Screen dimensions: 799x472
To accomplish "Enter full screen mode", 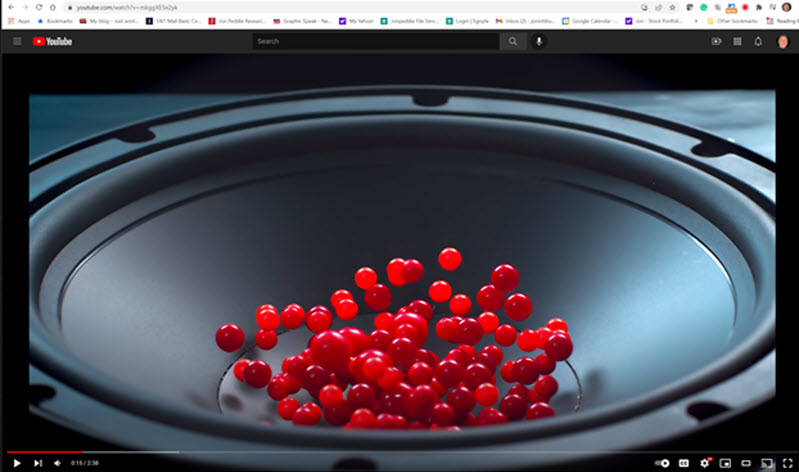I will tap(787, 463).
